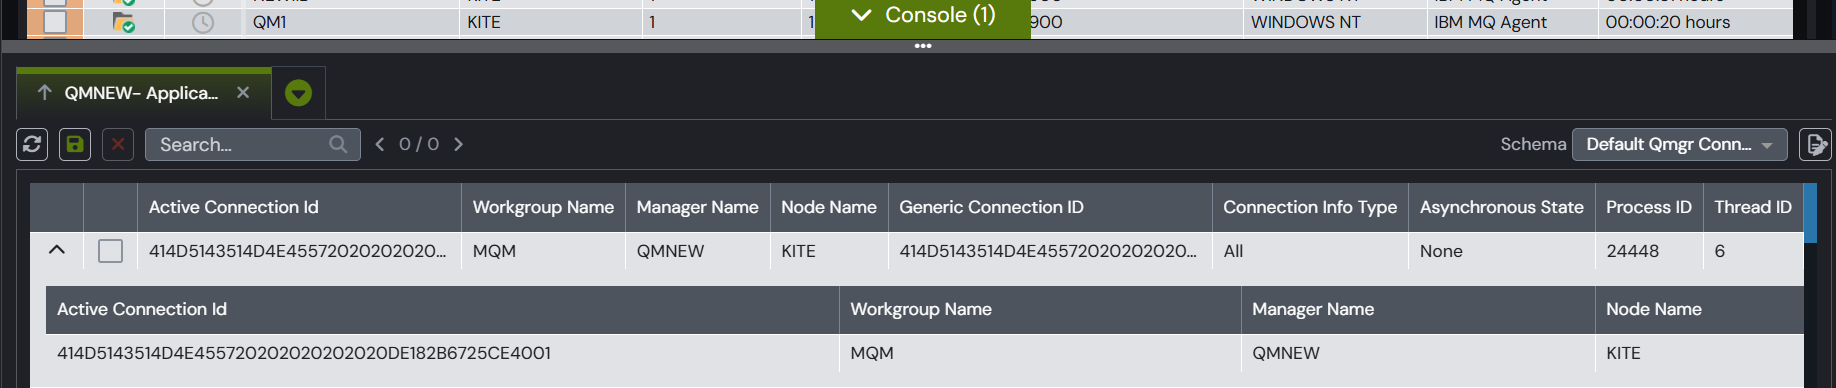Go to the previous search result

click(380, 145)
